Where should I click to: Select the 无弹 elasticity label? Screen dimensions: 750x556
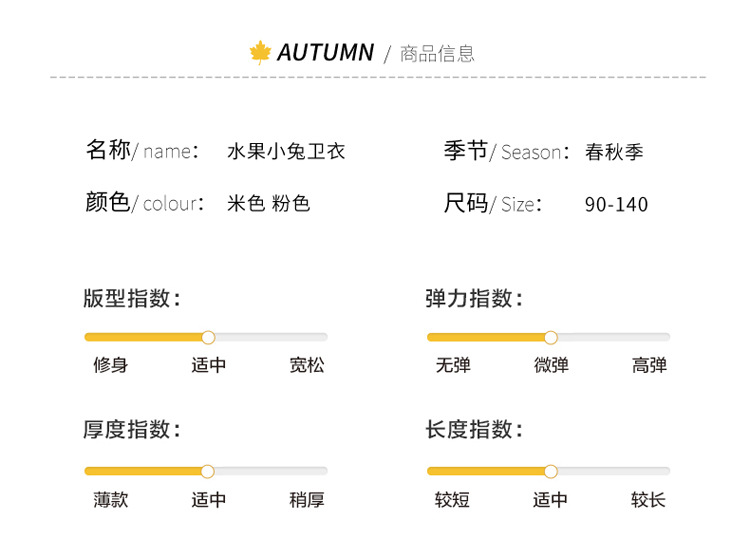coord(453,365)
